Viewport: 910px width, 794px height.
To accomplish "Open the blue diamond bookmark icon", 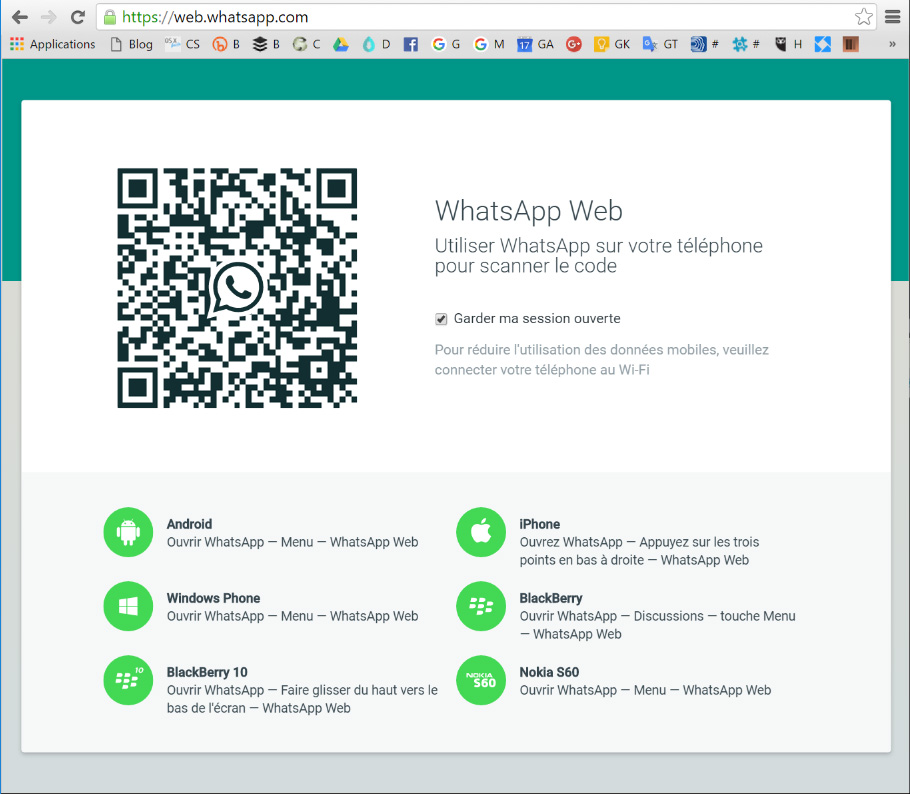I will point(822,44).
